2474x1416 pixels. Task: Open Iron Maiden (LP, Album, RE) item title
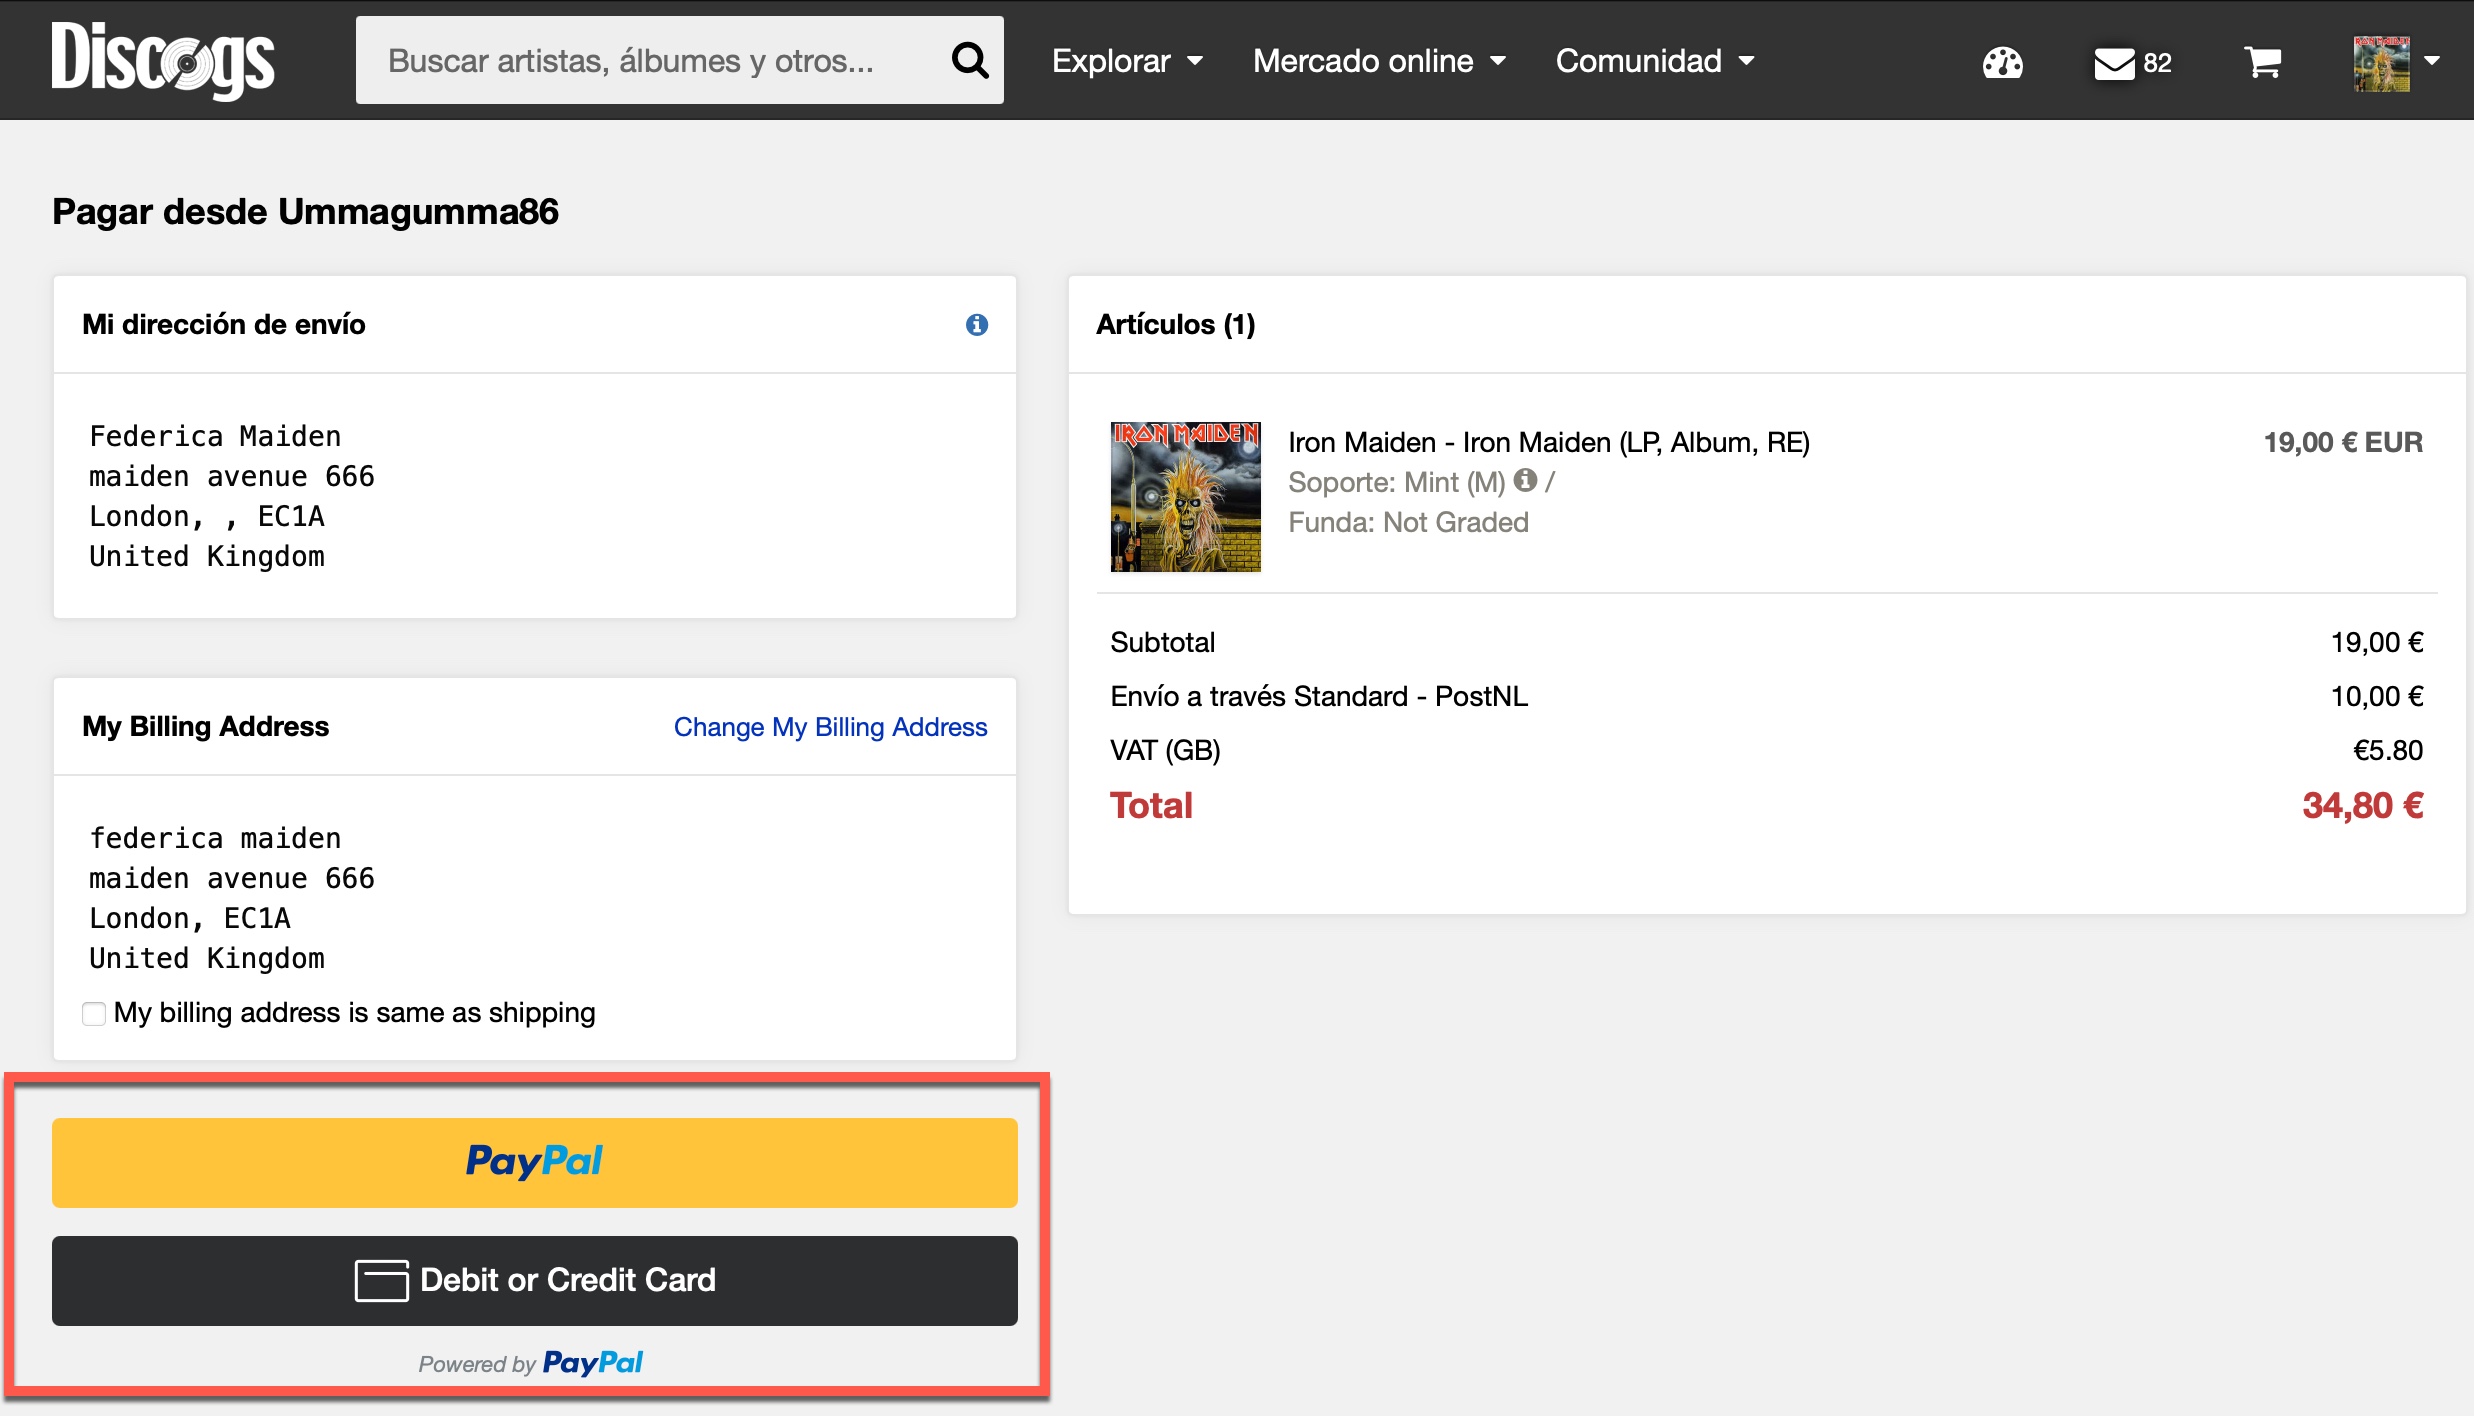[1549, 442]
